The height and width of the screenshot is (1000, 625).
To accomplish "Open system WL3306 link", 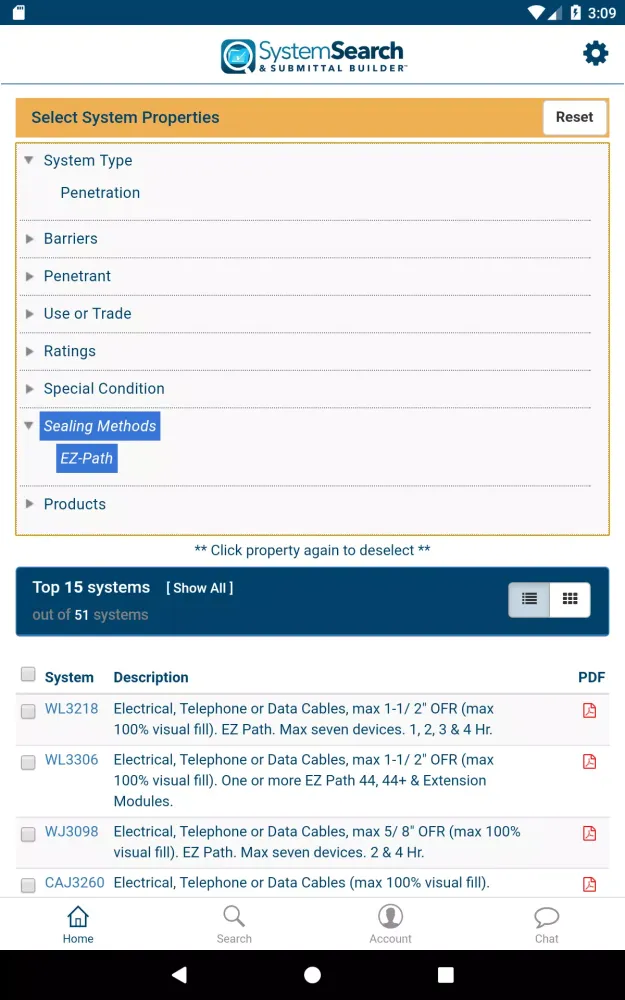I will [x=71, y=760].
